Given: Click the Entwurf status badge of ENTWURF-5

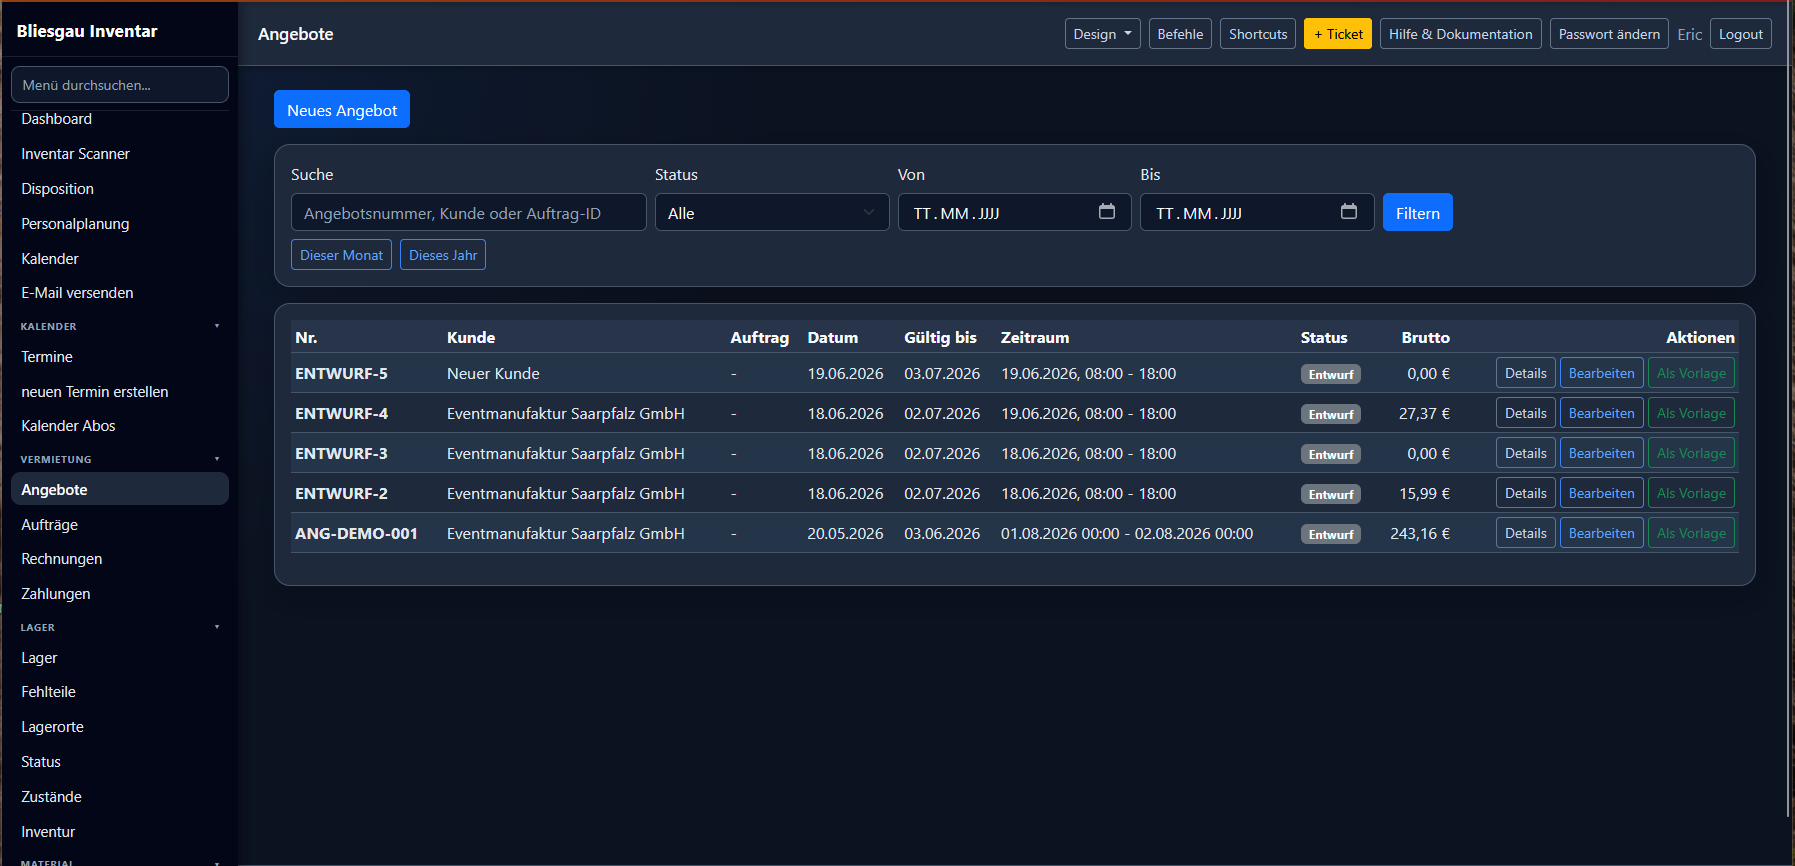Looking at the screenshot, I should pos(1331,374).
